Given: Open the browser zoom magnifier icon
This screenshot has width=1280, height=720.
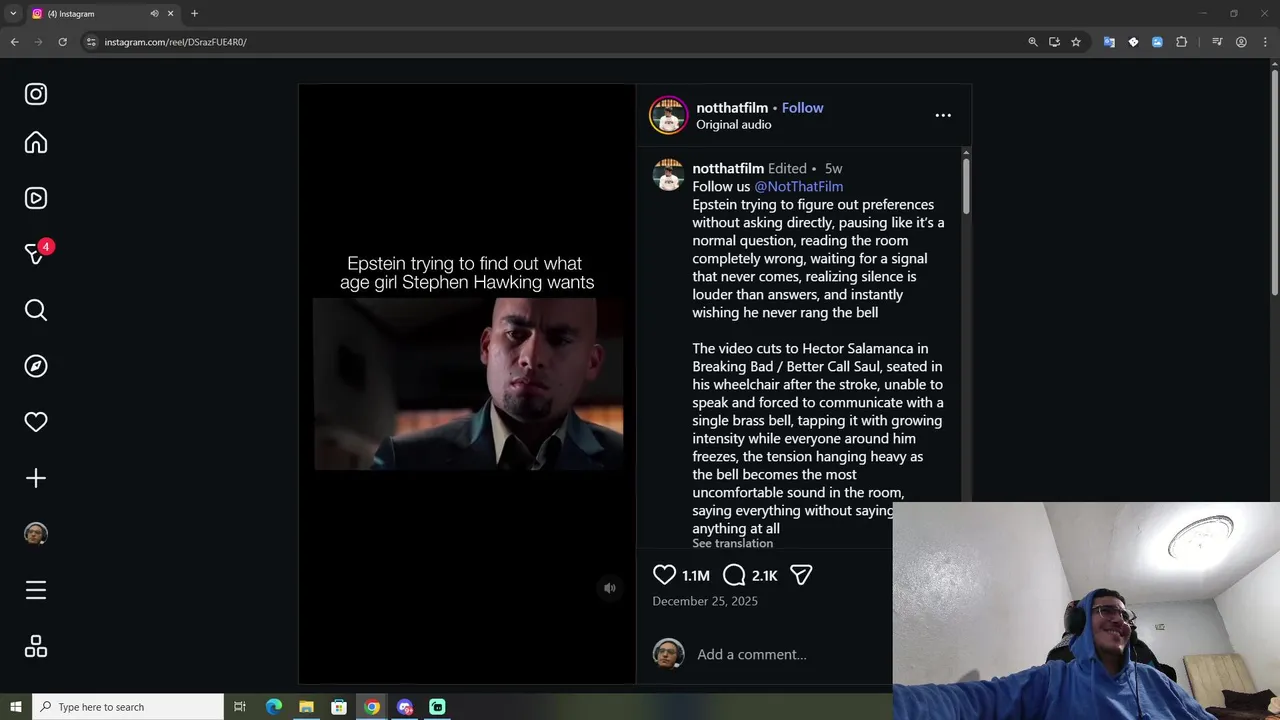Looking at the screenshot, I should click(1033, 42).
